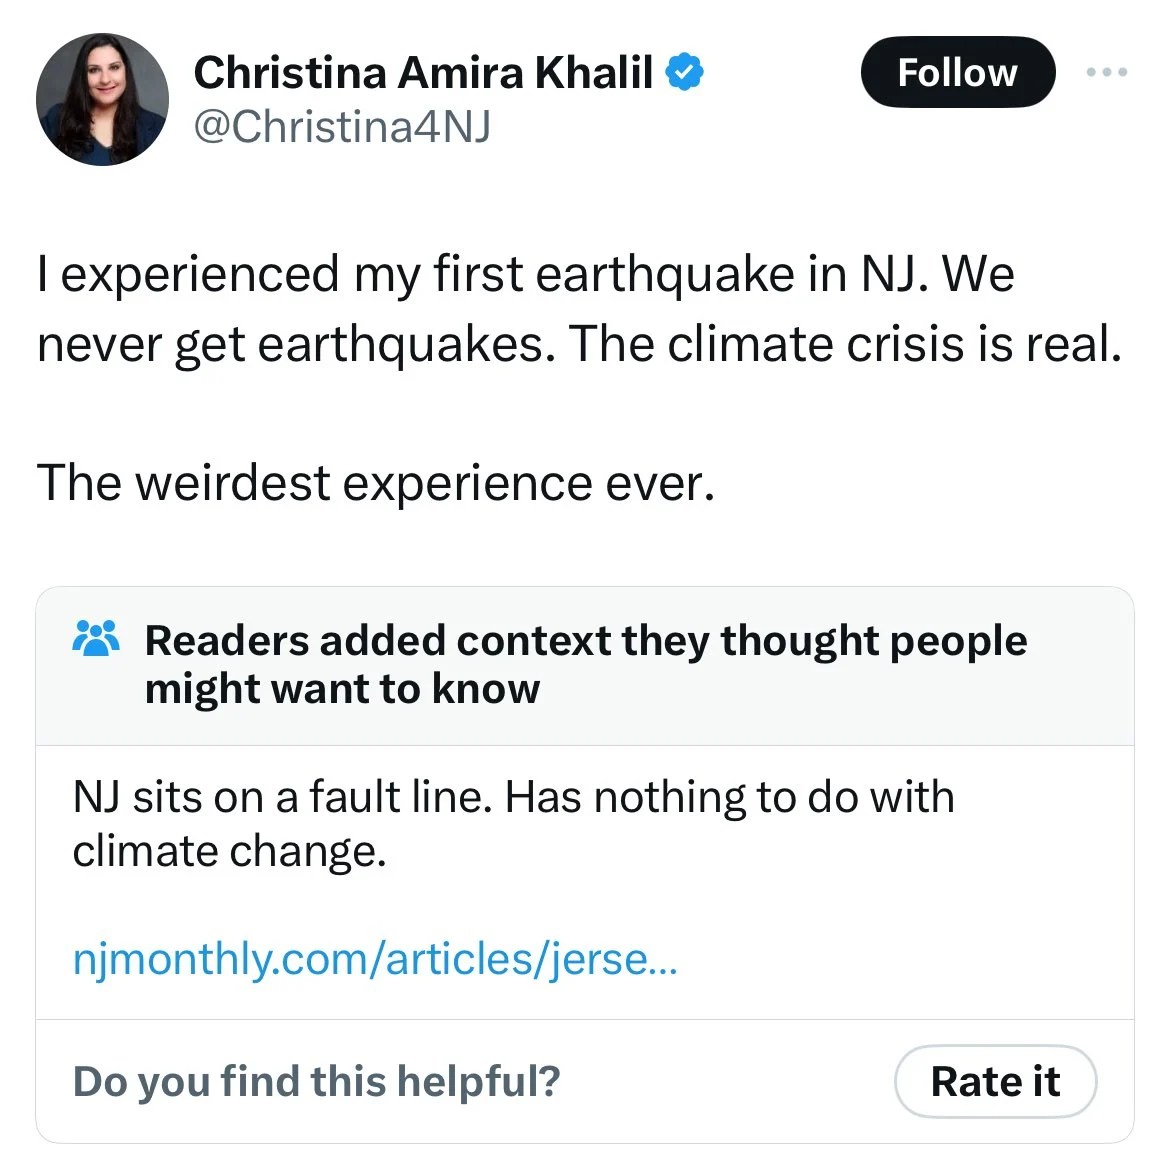Open Christina Amira Khalil's profile photo
Screen dimensions: 1169x1173
pos(102,99)
